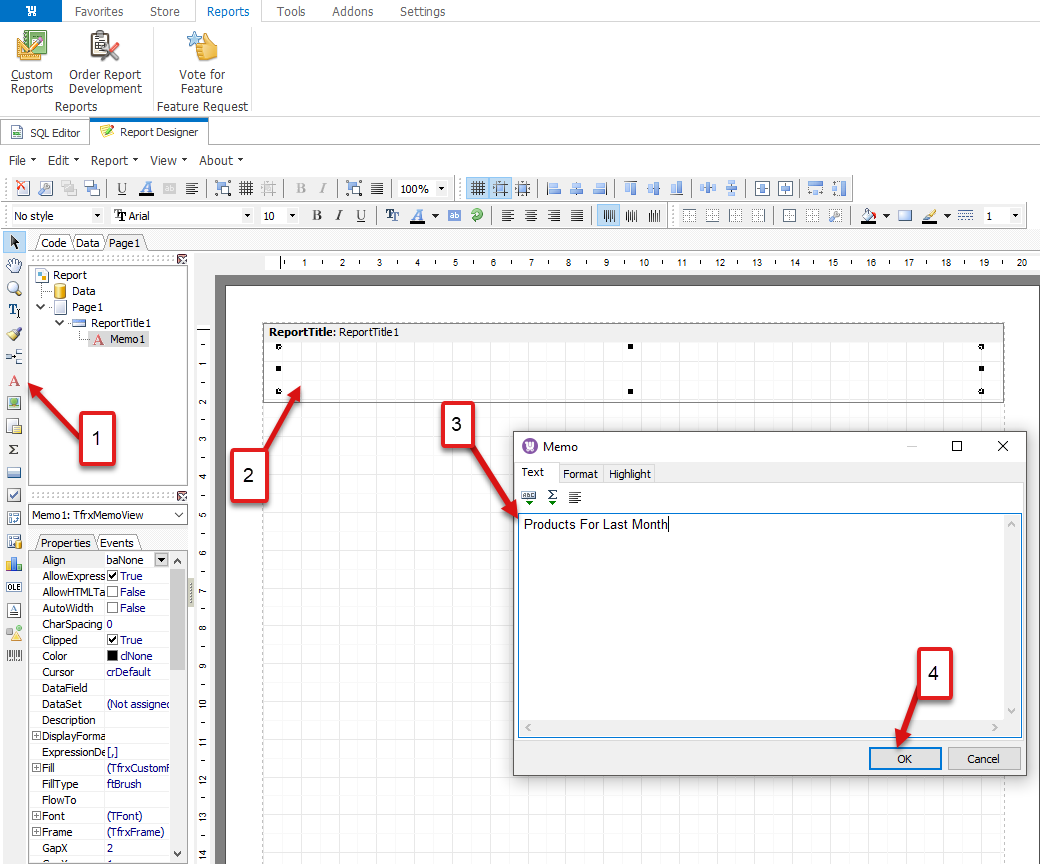Click the center text alignment icon
The height and width of the screenshot is (864, 1040).
point(531,216)
